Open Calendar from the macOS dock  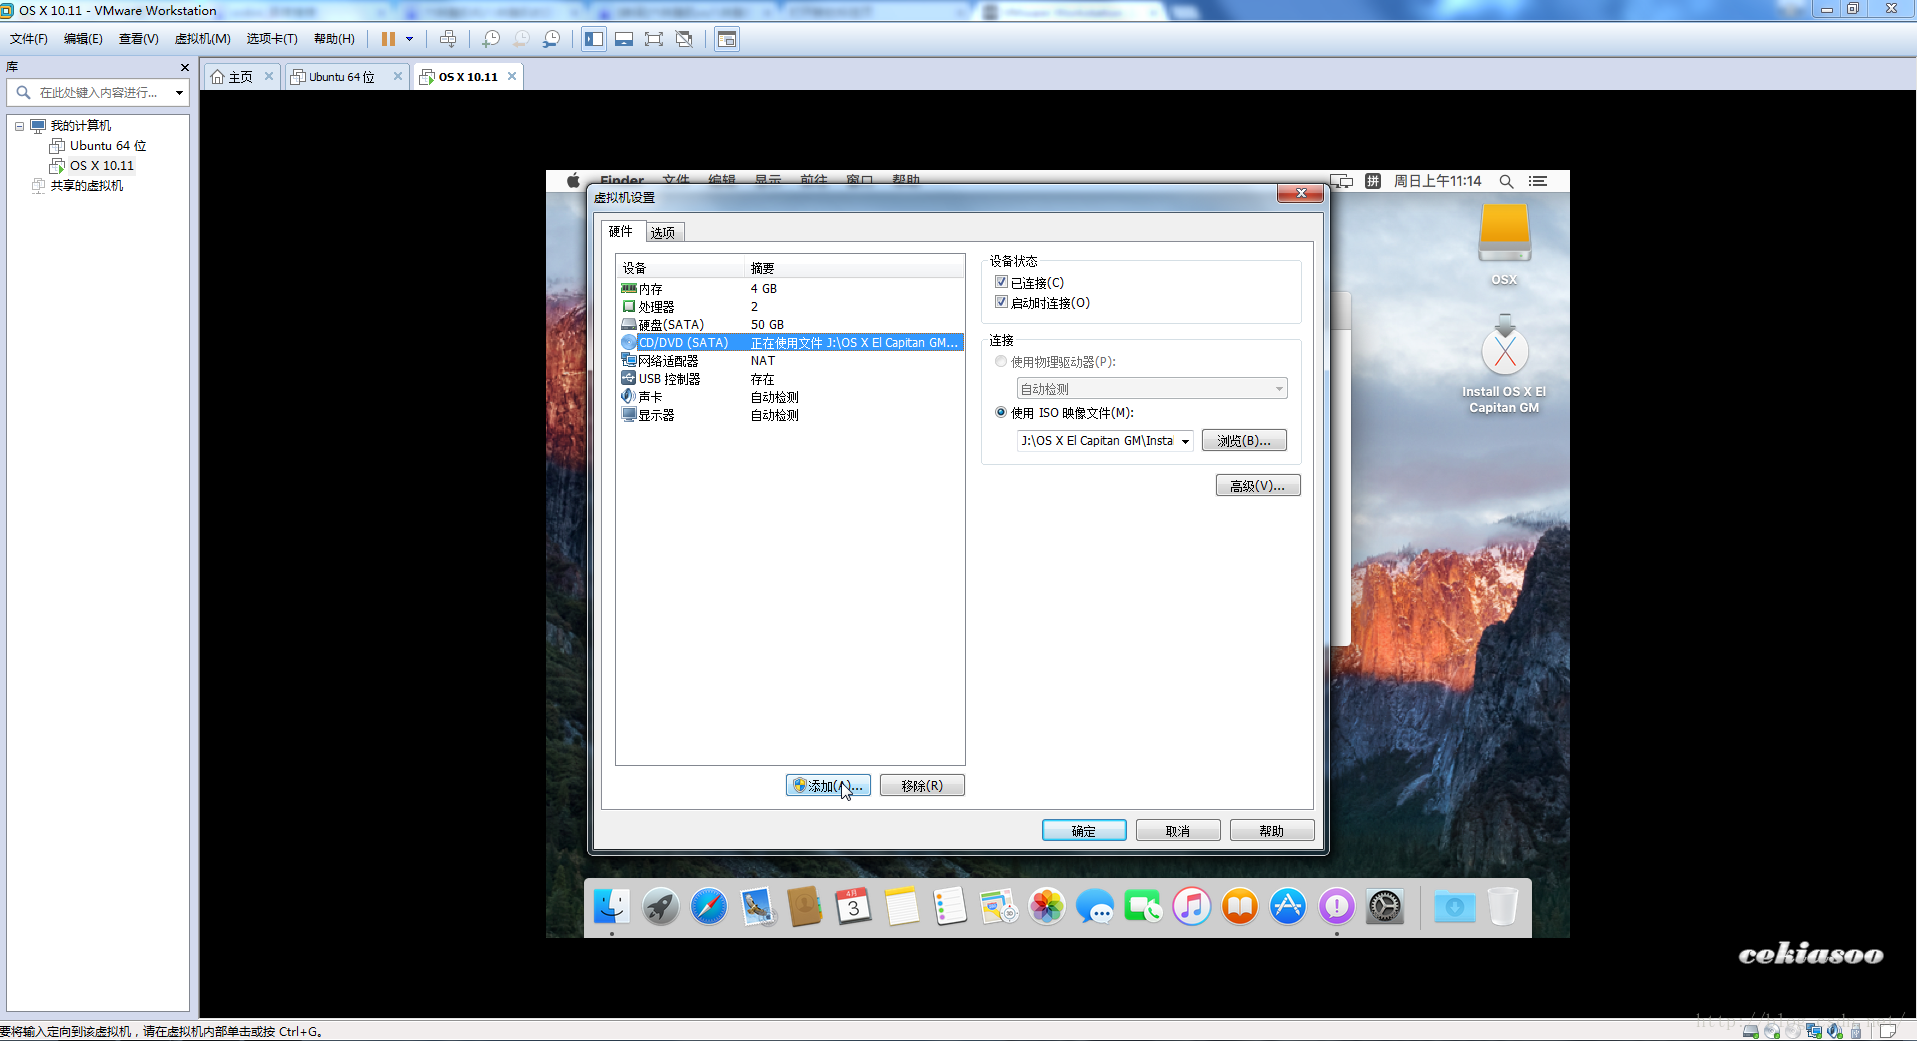pos(853,907)
